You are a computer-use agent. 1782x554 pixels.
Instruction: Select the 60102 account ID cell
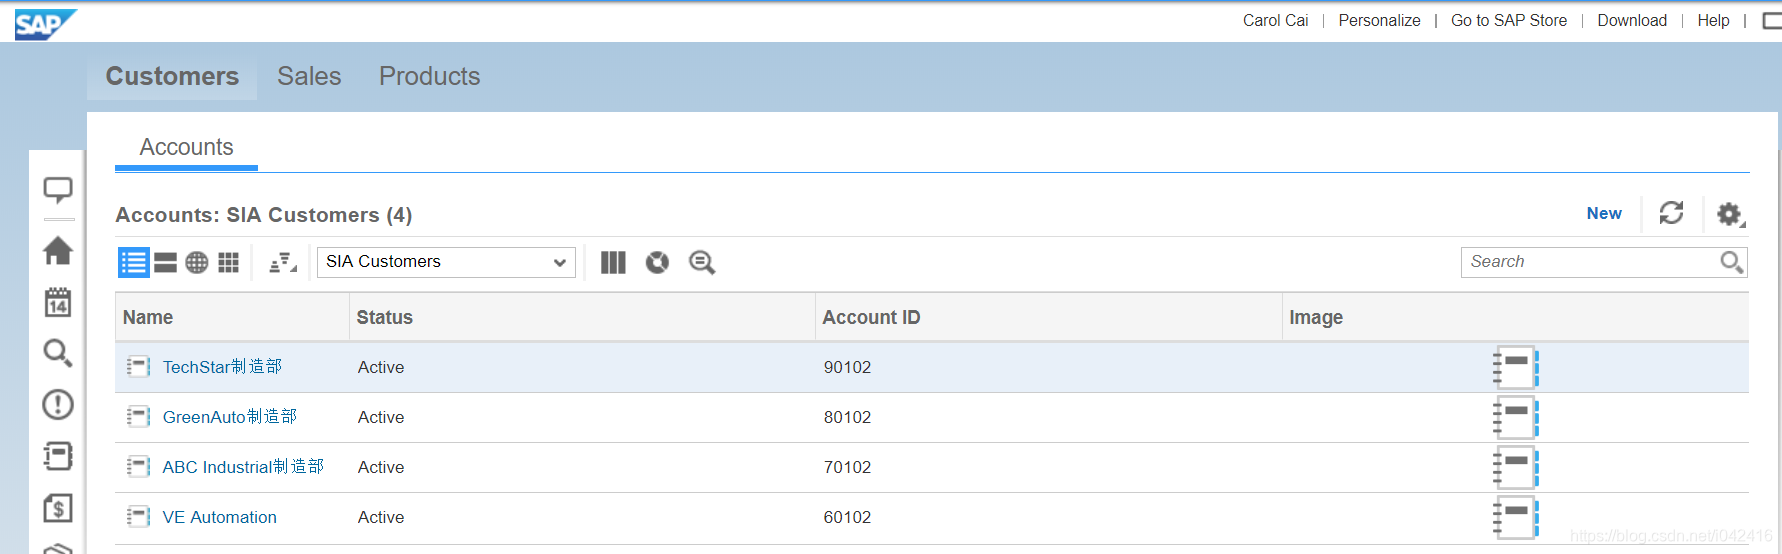847,517
